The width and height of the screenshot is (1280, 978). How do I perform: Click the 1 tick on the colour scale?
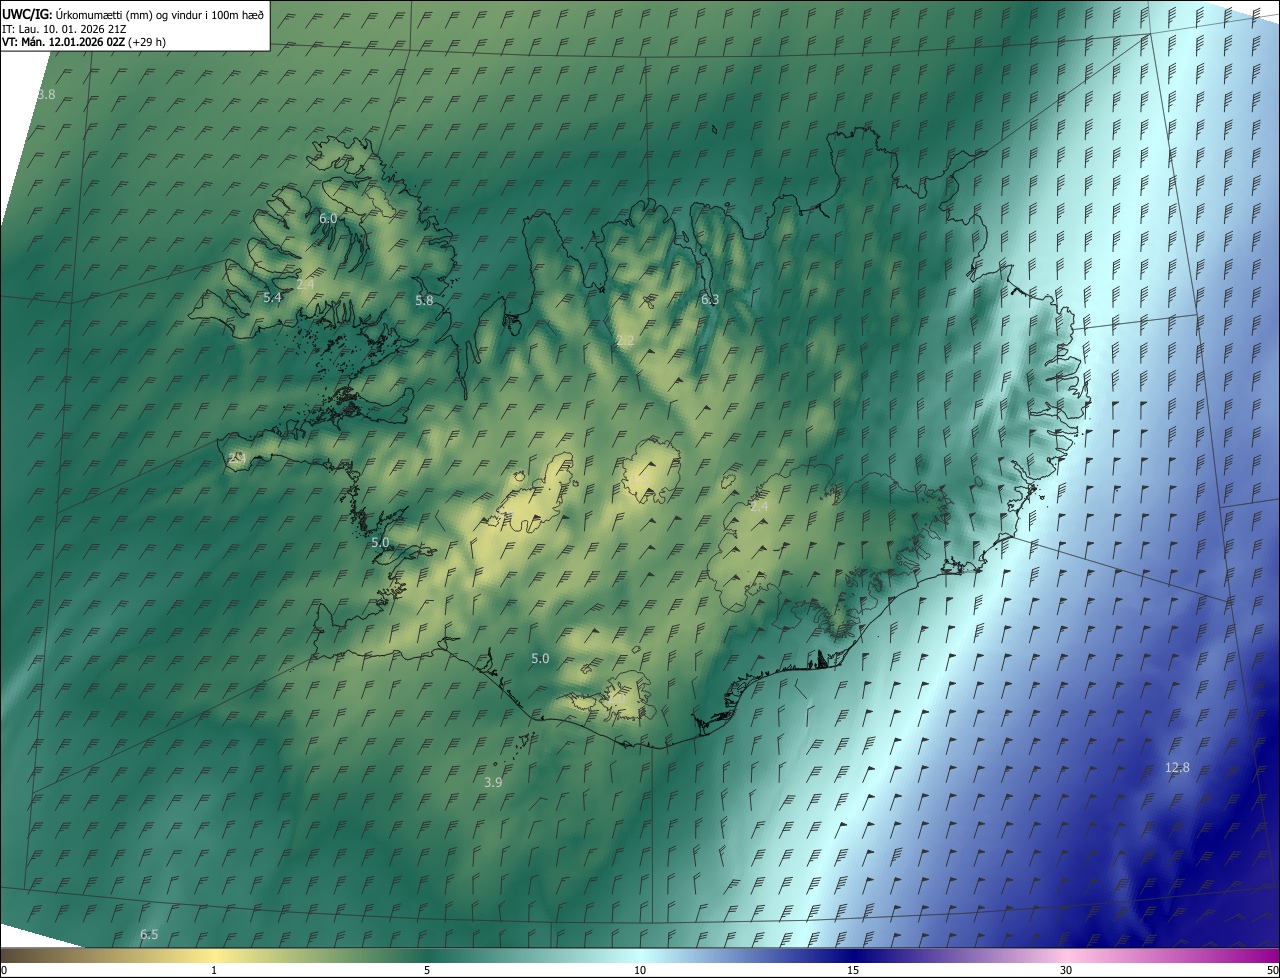point(214,970)
